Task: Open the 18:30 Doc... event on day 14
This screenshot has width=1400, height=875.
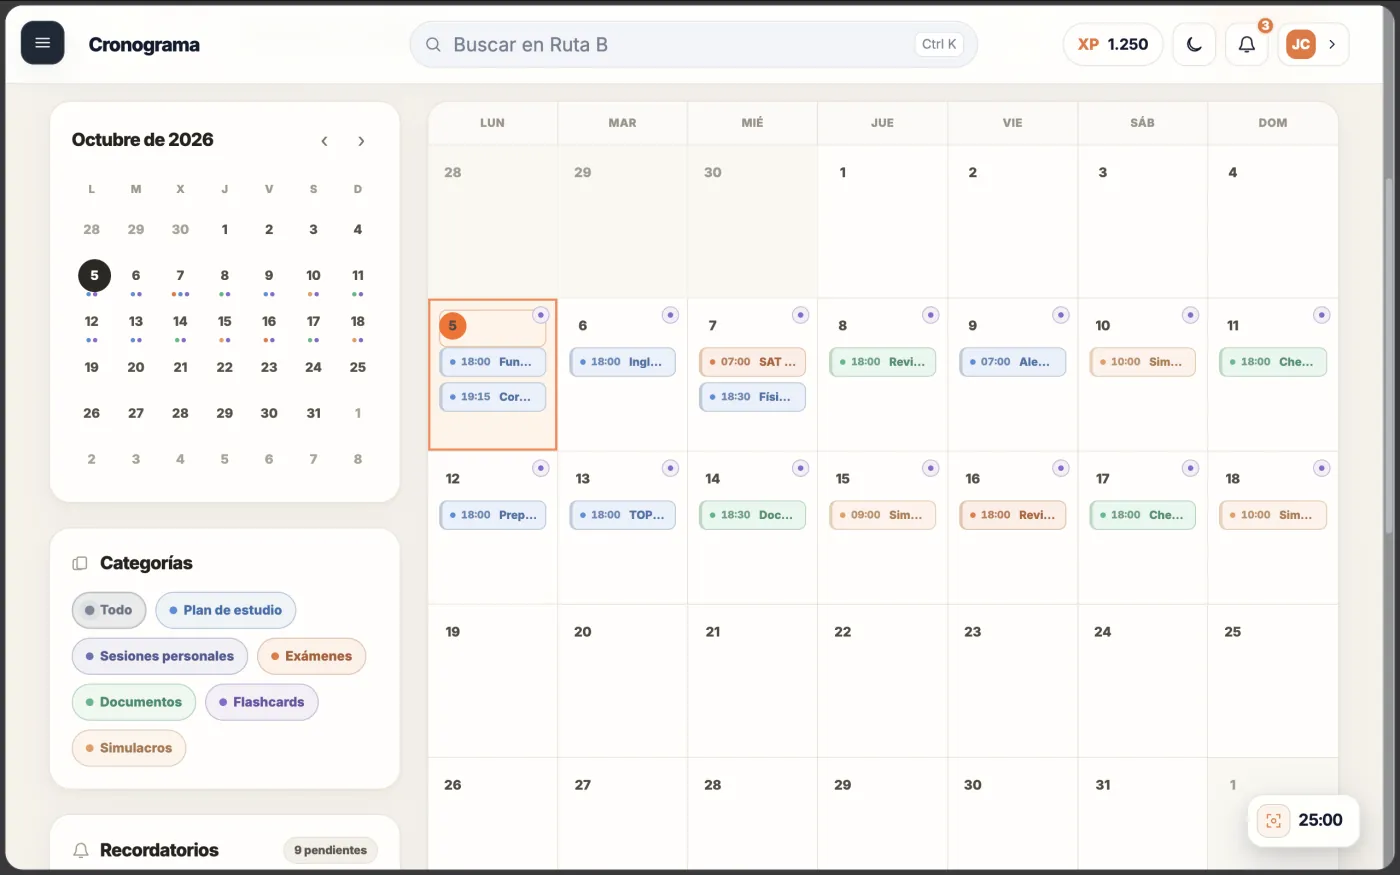Action: coord(753,515)
